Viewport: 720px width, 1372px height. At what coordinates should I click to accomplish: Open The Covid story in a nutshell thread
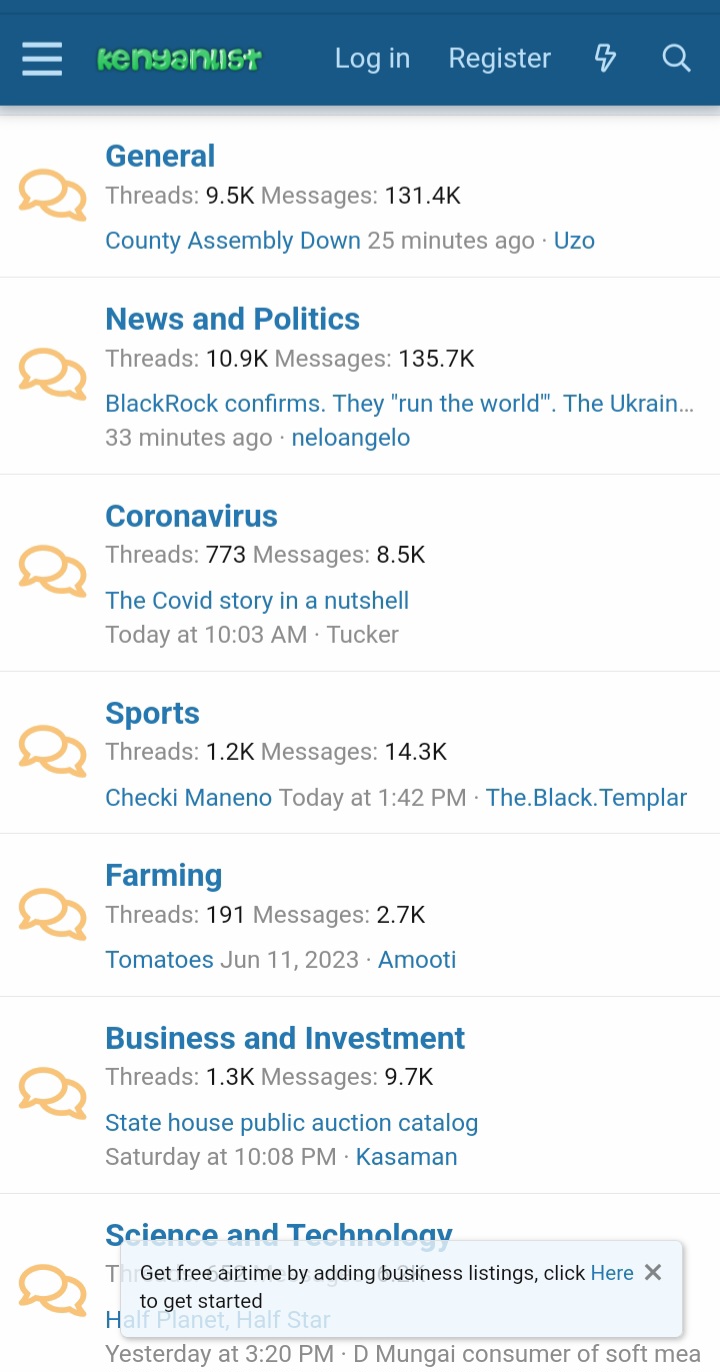257,601
